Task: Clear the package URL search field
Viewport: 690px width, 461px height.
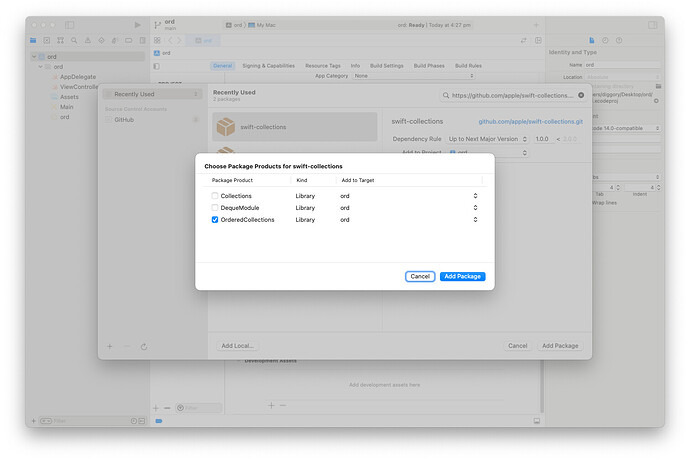Action: (x=581, y=95)
